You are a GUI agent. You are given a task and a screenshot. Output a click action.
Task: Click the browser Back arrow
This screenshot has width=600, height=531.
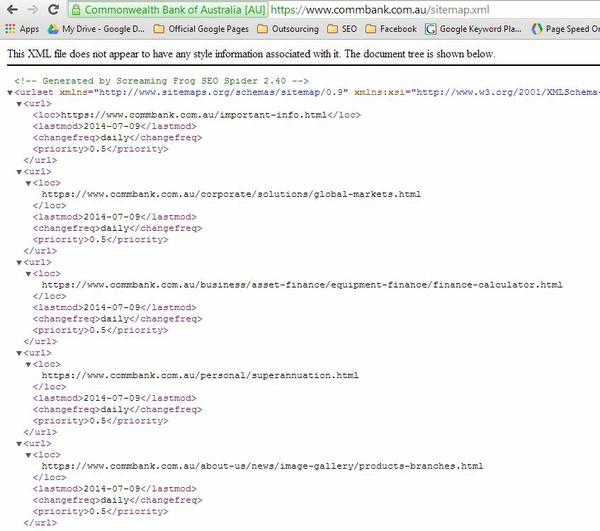click(x=12, y=10)
